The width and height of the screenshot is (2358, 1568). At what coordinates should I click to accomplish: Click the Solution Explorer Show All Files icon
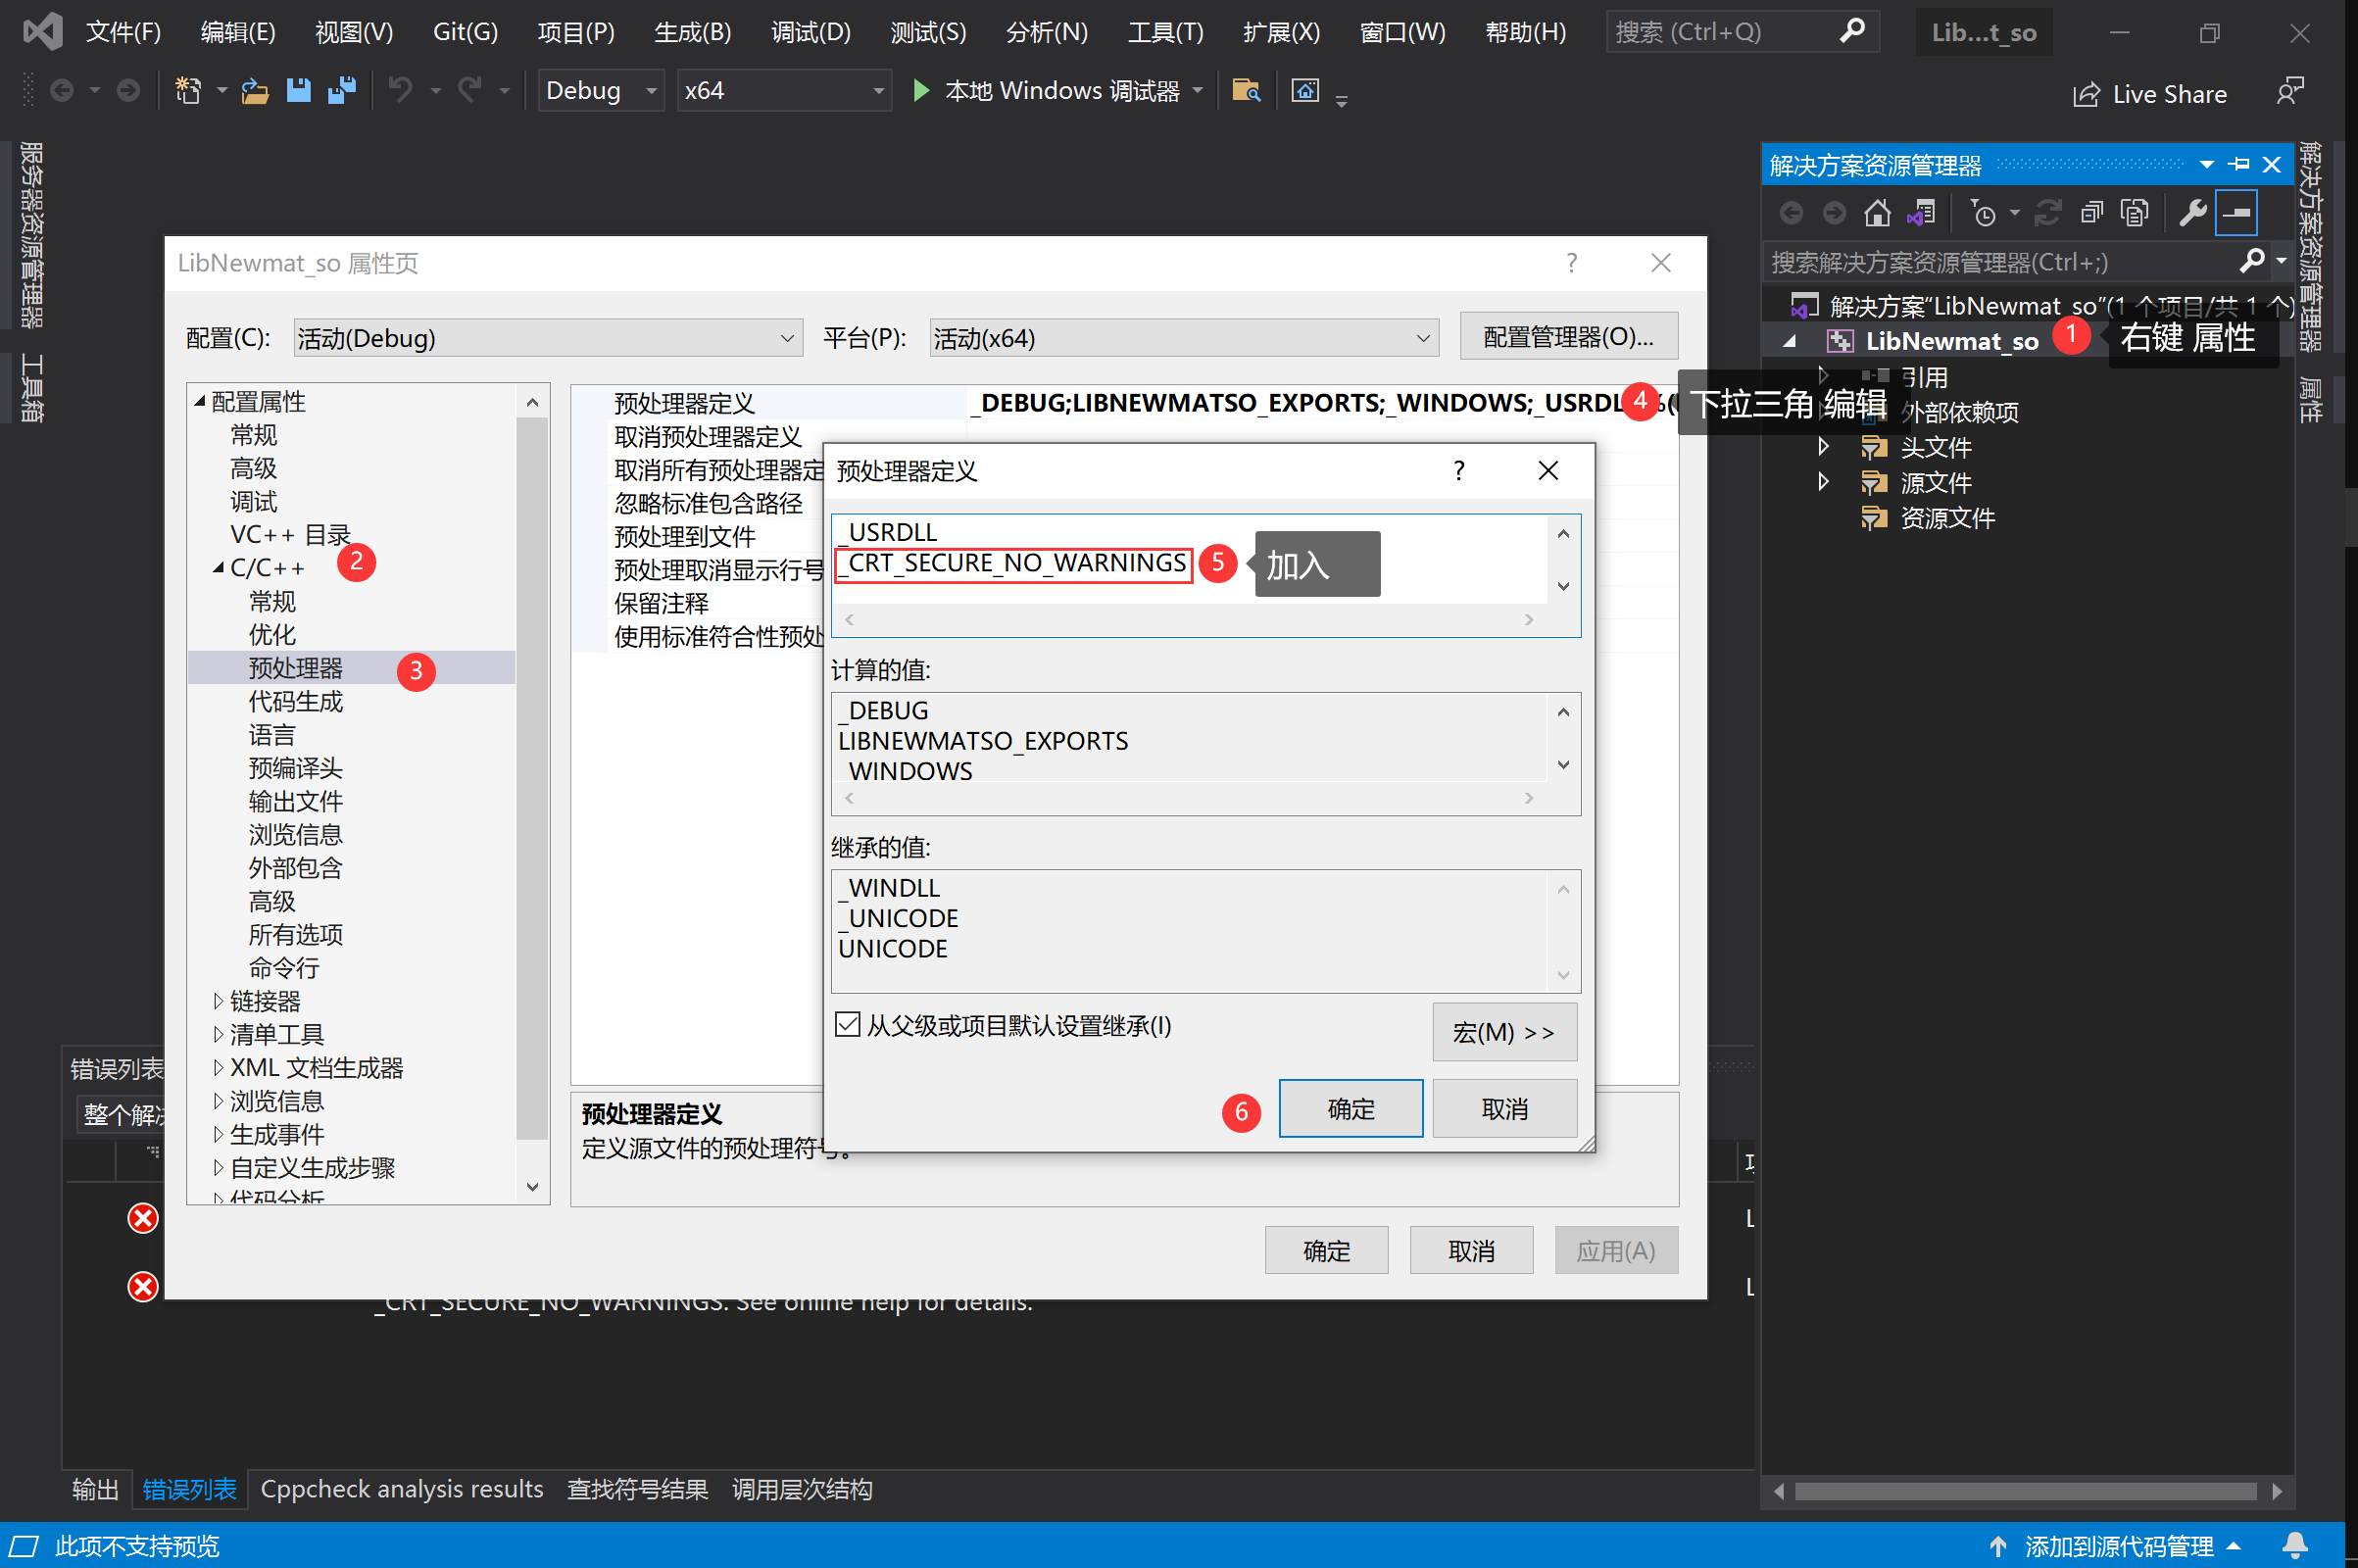[2134, 213]
